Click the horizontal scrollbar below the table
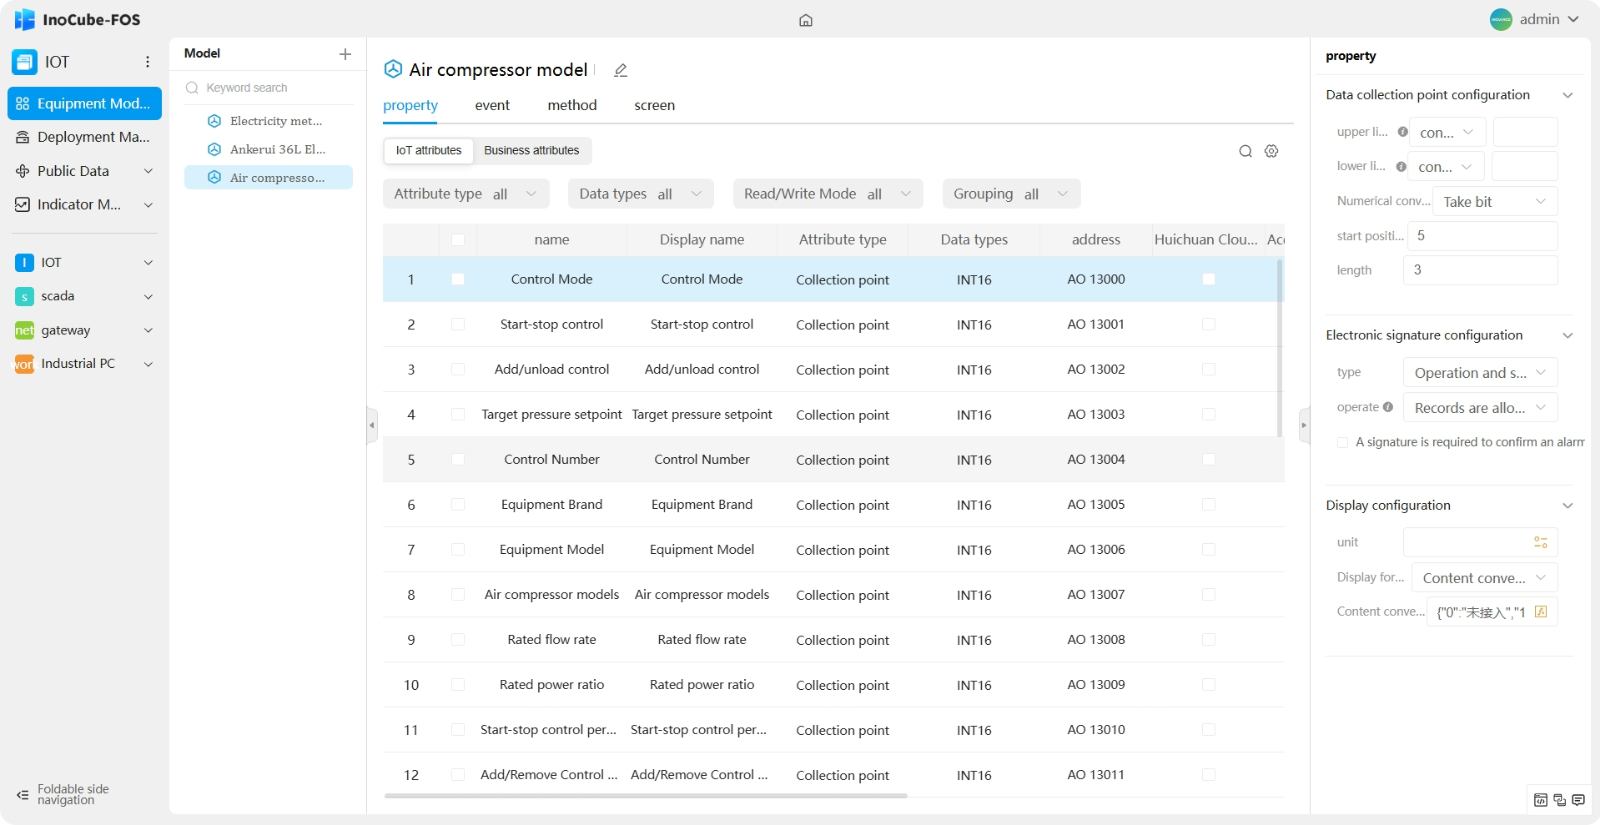The image size is (1600, 825). click(x=645, y=796)
